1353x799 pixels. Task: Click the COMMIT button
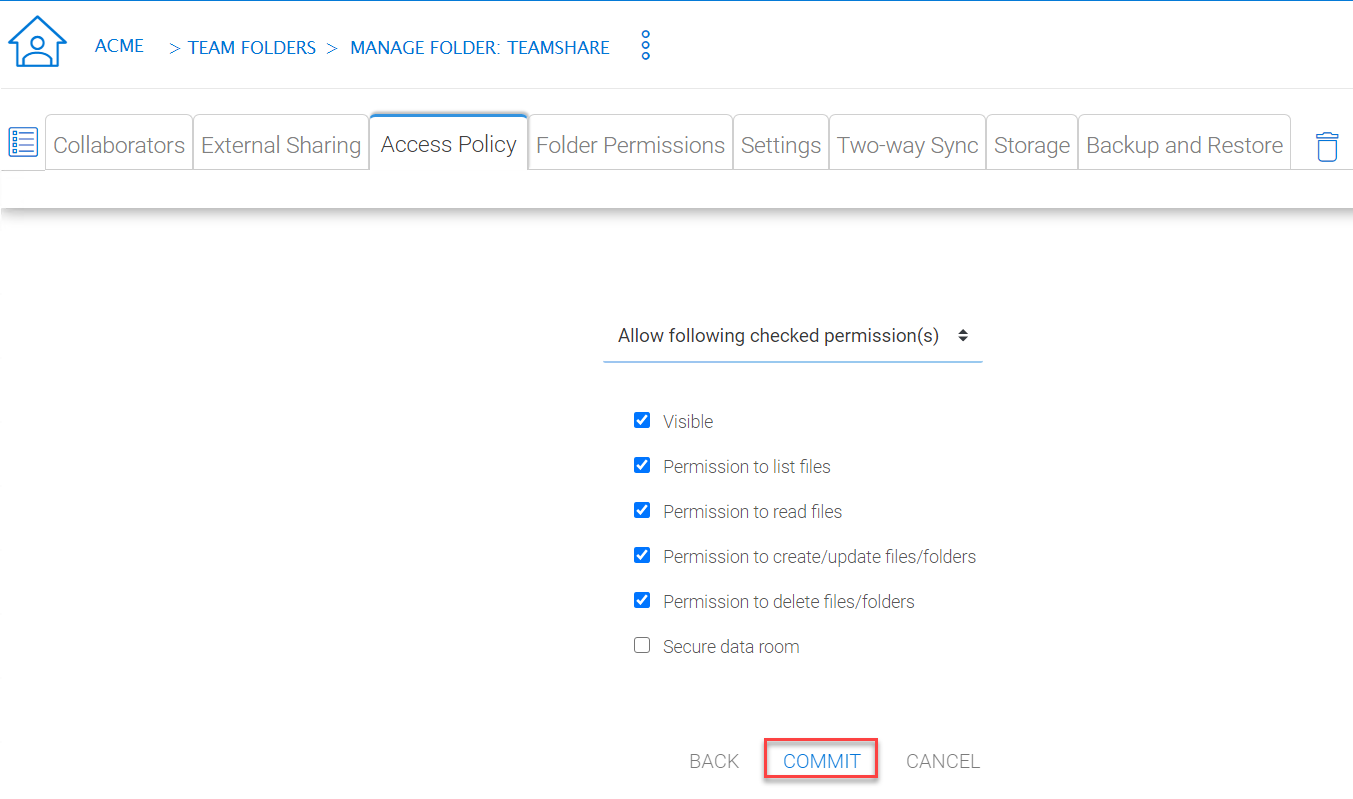[x=822, y=761]
